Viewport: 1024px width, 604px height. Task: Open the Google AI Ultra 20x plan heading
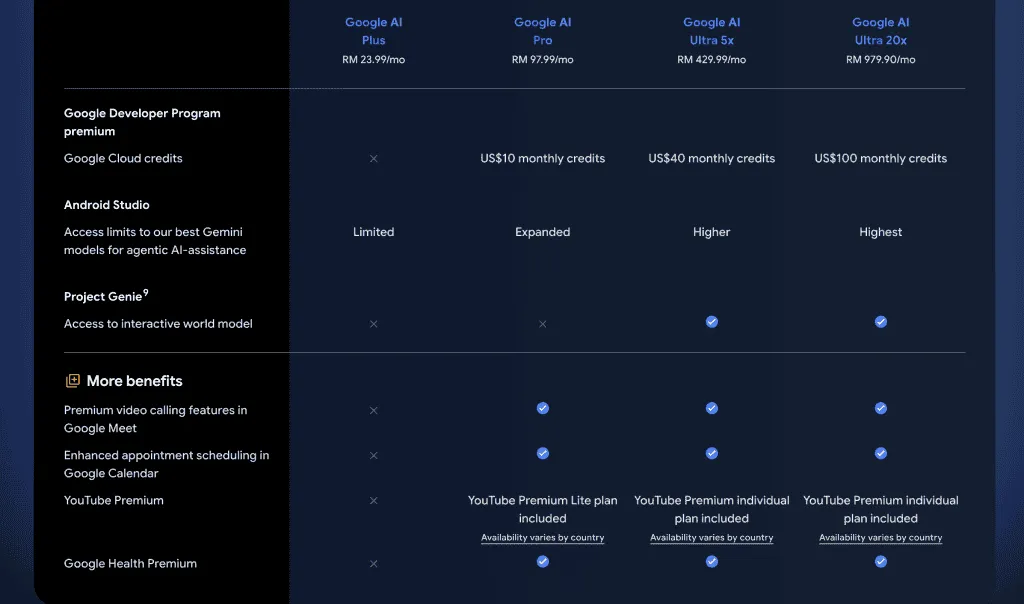(881, 31)
